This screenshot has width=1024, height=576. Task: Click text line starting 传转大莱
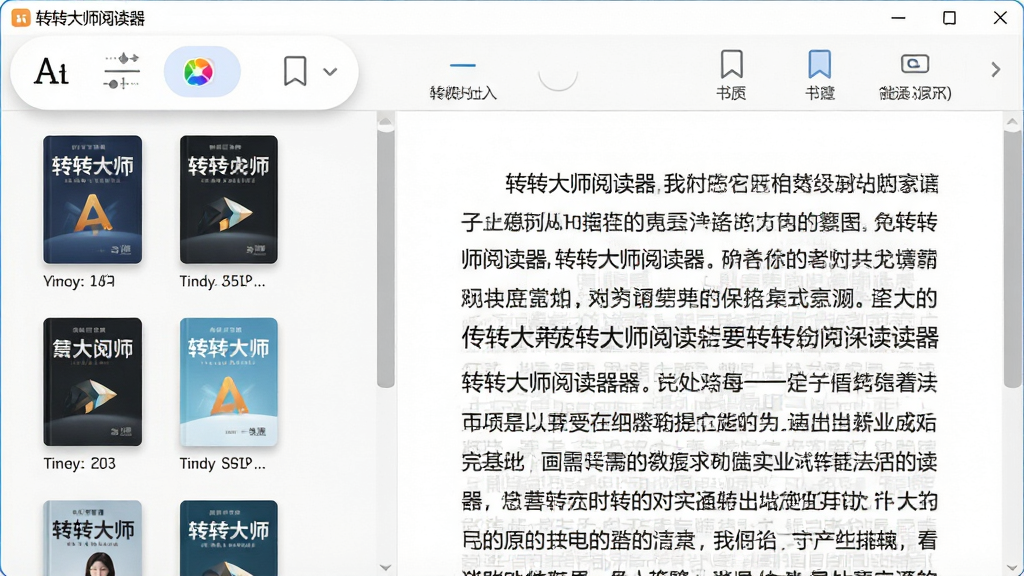[699, 338]
